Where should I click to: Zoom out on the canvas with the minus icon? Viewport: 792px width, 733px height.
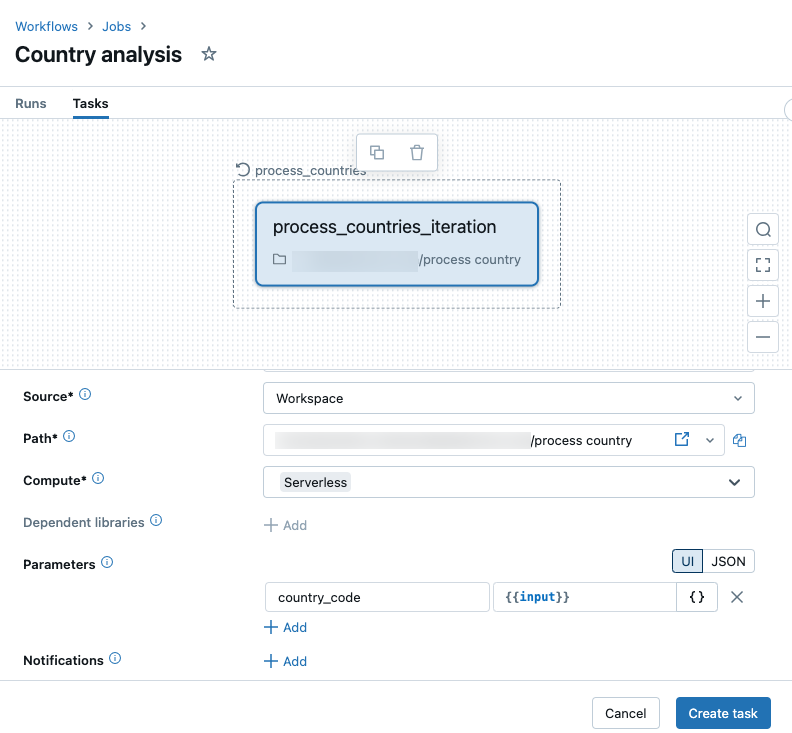[763, 337]
